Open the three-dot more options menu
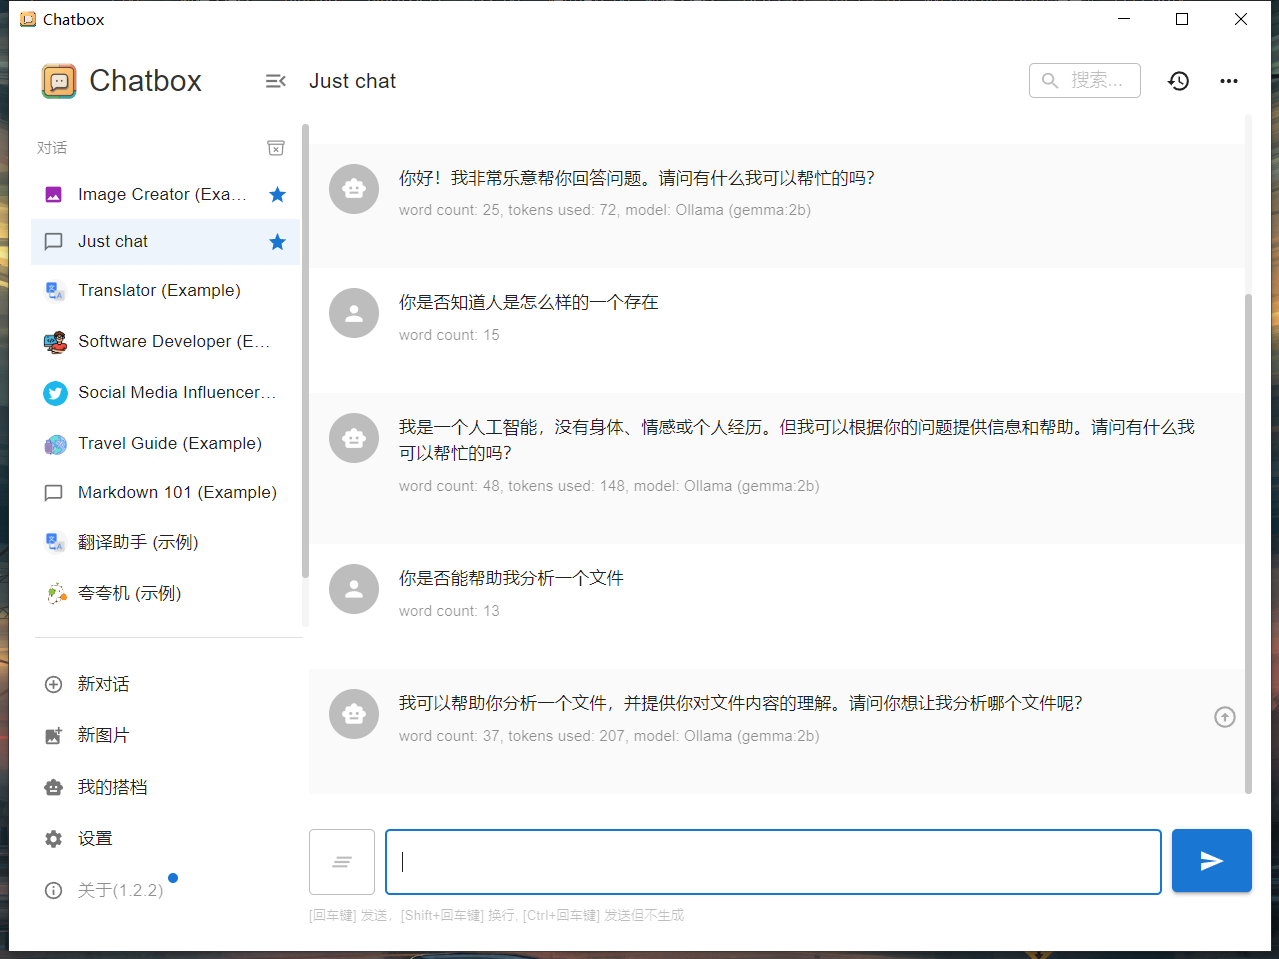This screenshot has height=959, width=1279. [1229, 81]
